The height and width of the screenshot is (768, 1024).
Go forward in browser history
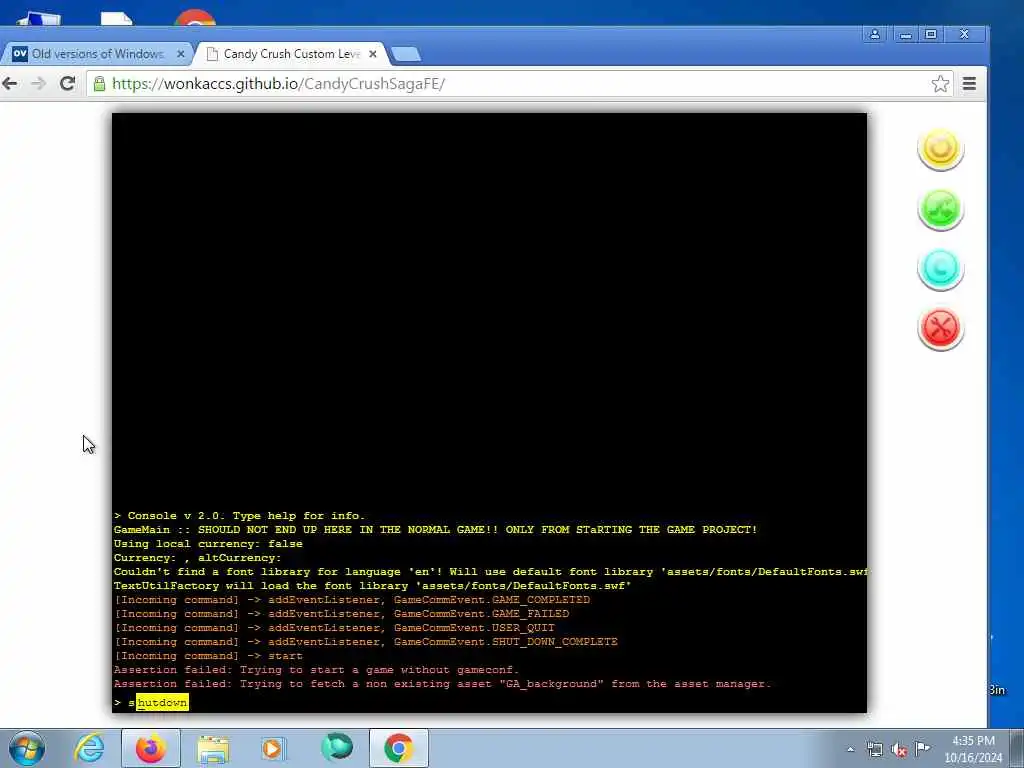point(39,84)
